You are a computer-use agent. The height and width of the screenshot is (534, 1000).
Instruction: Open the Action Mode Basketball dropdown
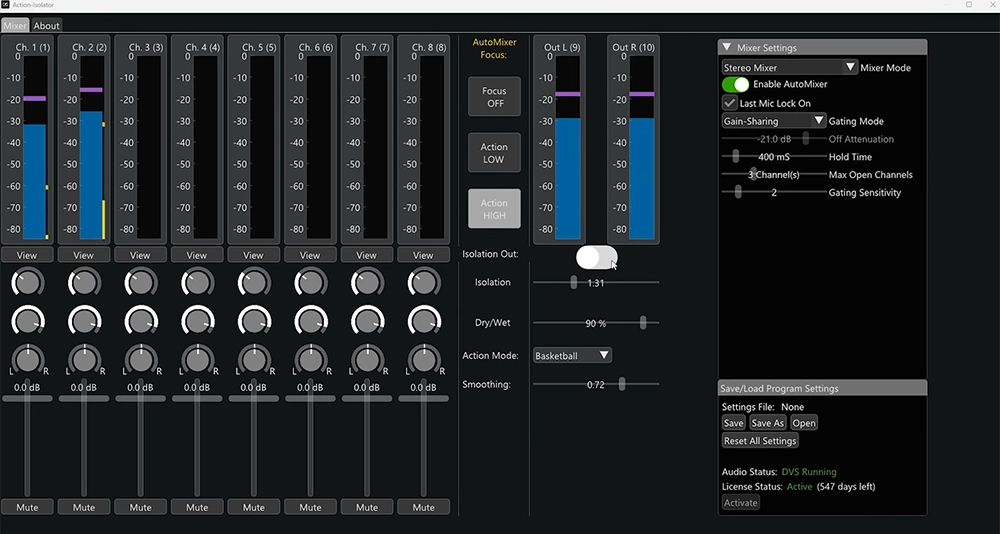coord(572,355)
